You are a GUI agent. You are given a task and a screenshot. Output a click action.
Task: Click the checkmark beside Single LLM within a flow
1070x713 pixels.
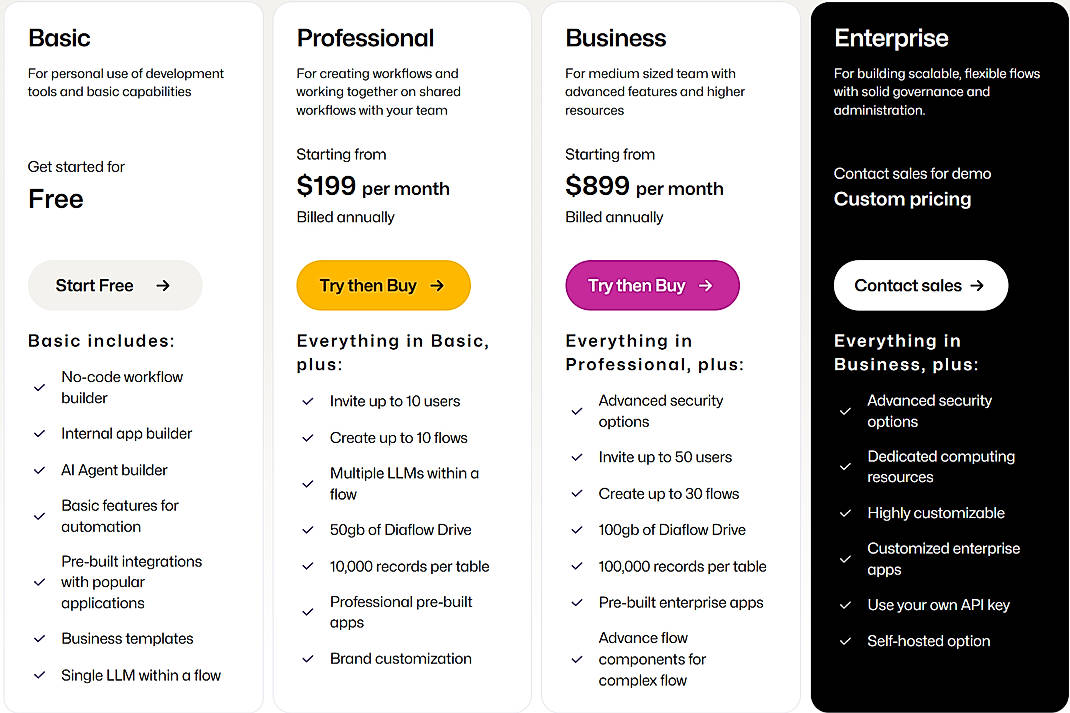[x=39, y=675]
